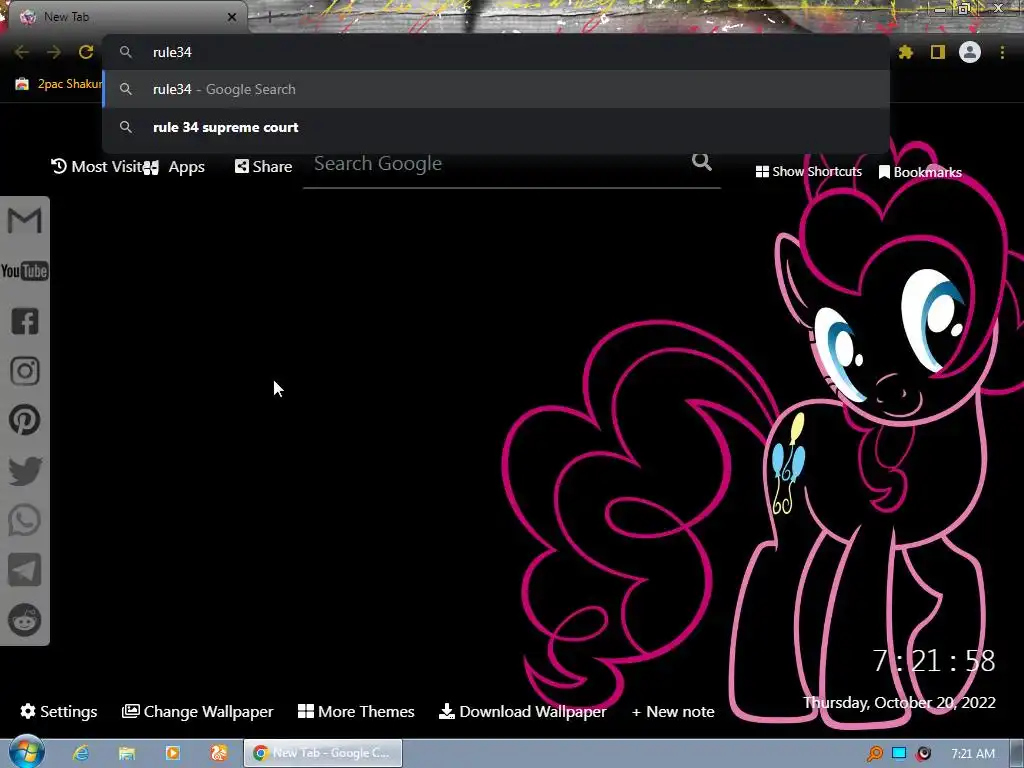Click Change Wallpaper
The height and width of the screenshot is (768, 1024).
tap(197, 711)
